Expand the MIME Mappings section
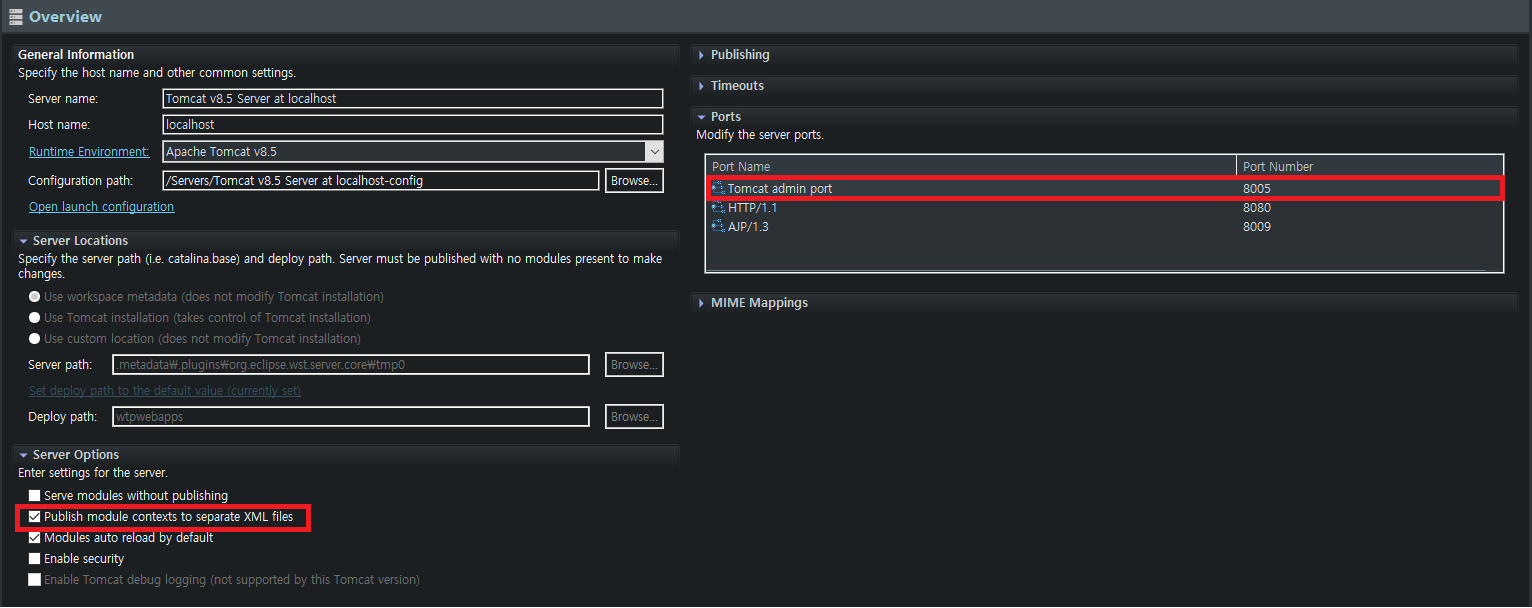The width and height of the screenshot is (1532, 608). (x=702, y=303)
